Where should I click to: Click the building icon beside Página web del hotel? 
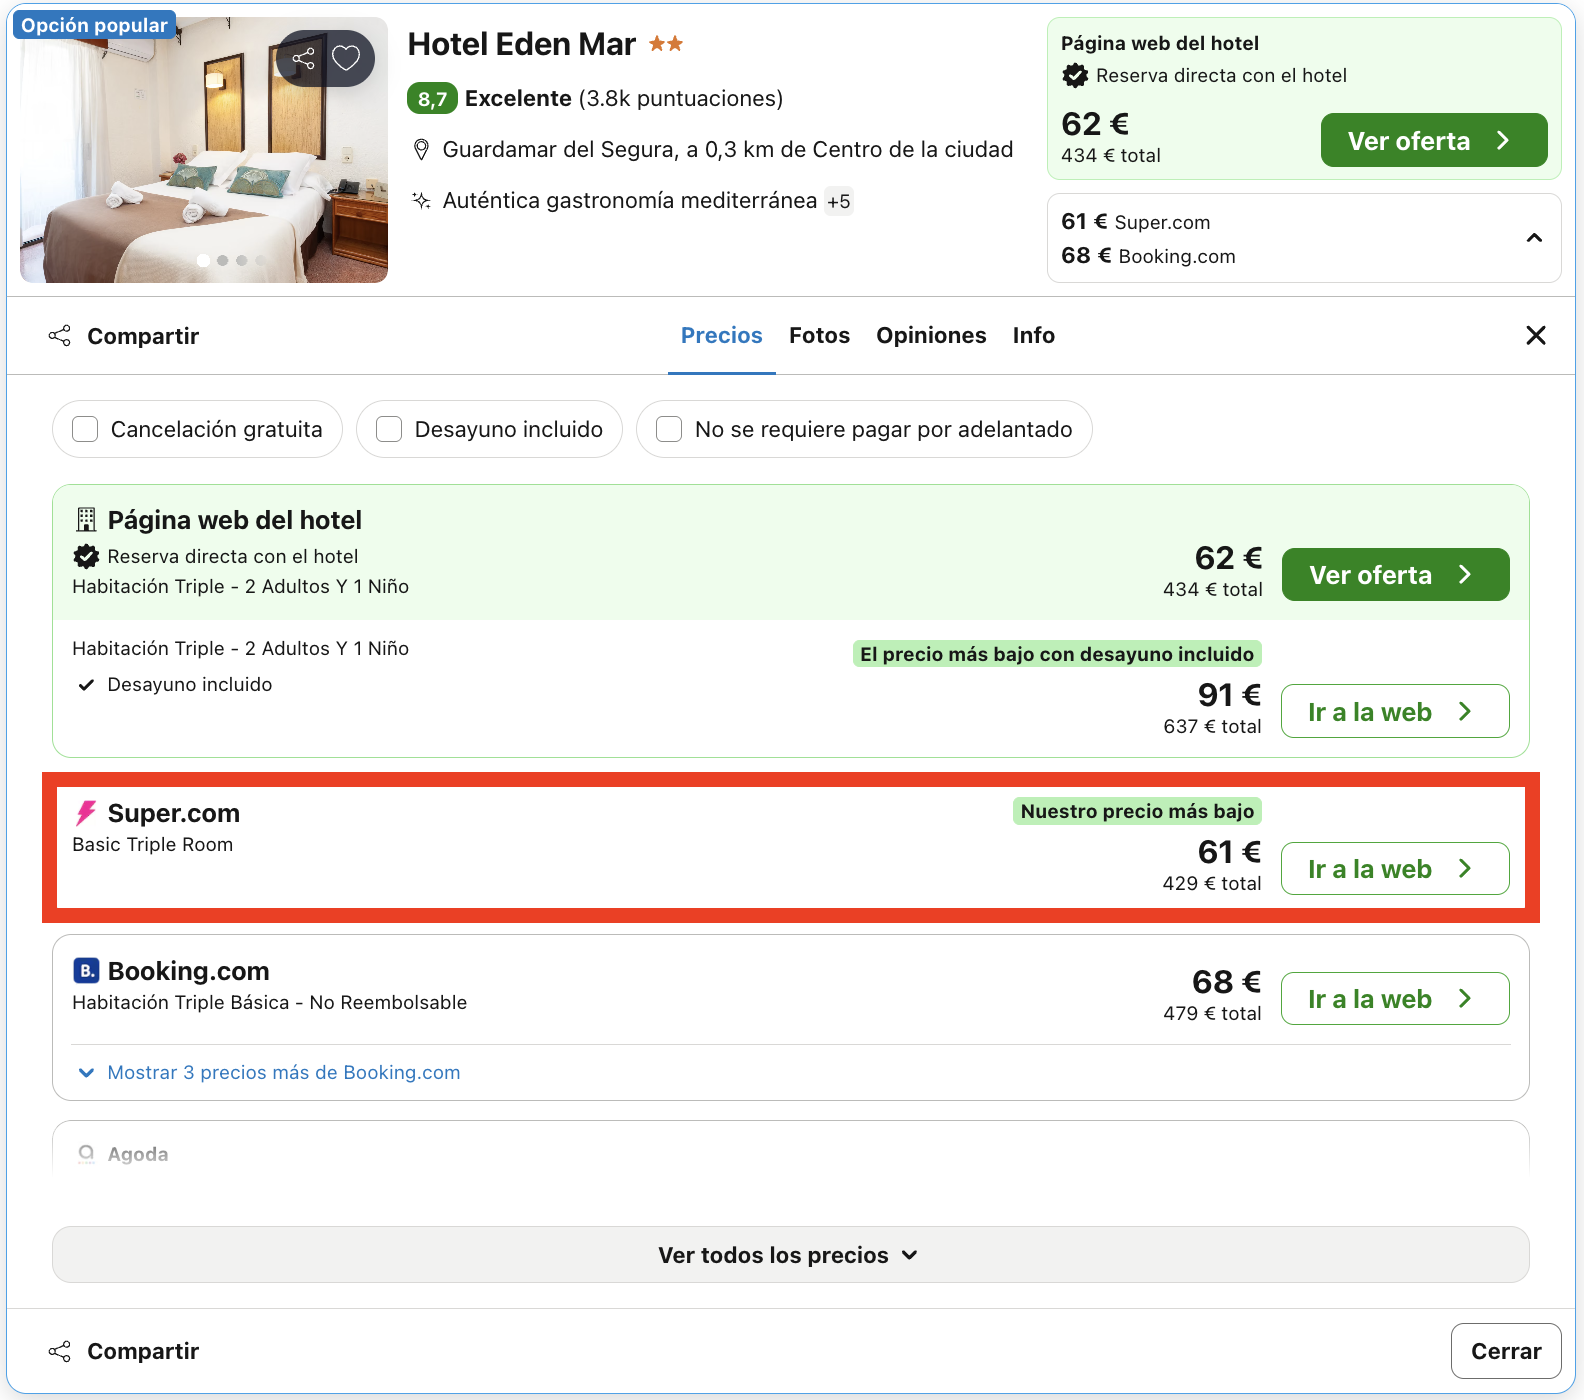coord(86,519)
